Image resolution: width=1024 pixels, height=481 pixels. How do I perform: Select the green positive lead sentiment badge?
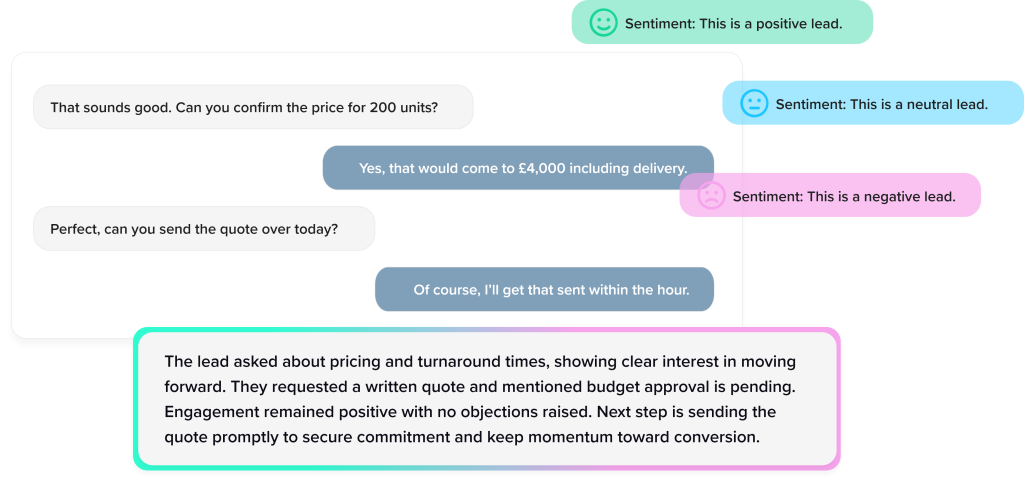tap(722, 23)
